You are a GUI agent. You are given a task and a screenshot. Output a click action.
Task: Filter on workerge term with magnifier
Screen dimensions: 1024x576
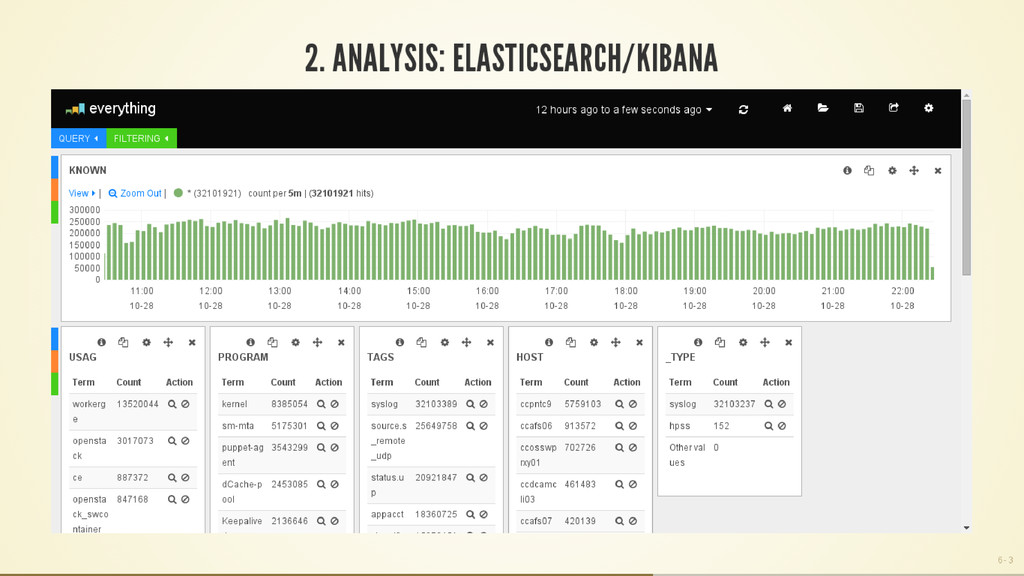pyautogui.click(x=172, y=404)
